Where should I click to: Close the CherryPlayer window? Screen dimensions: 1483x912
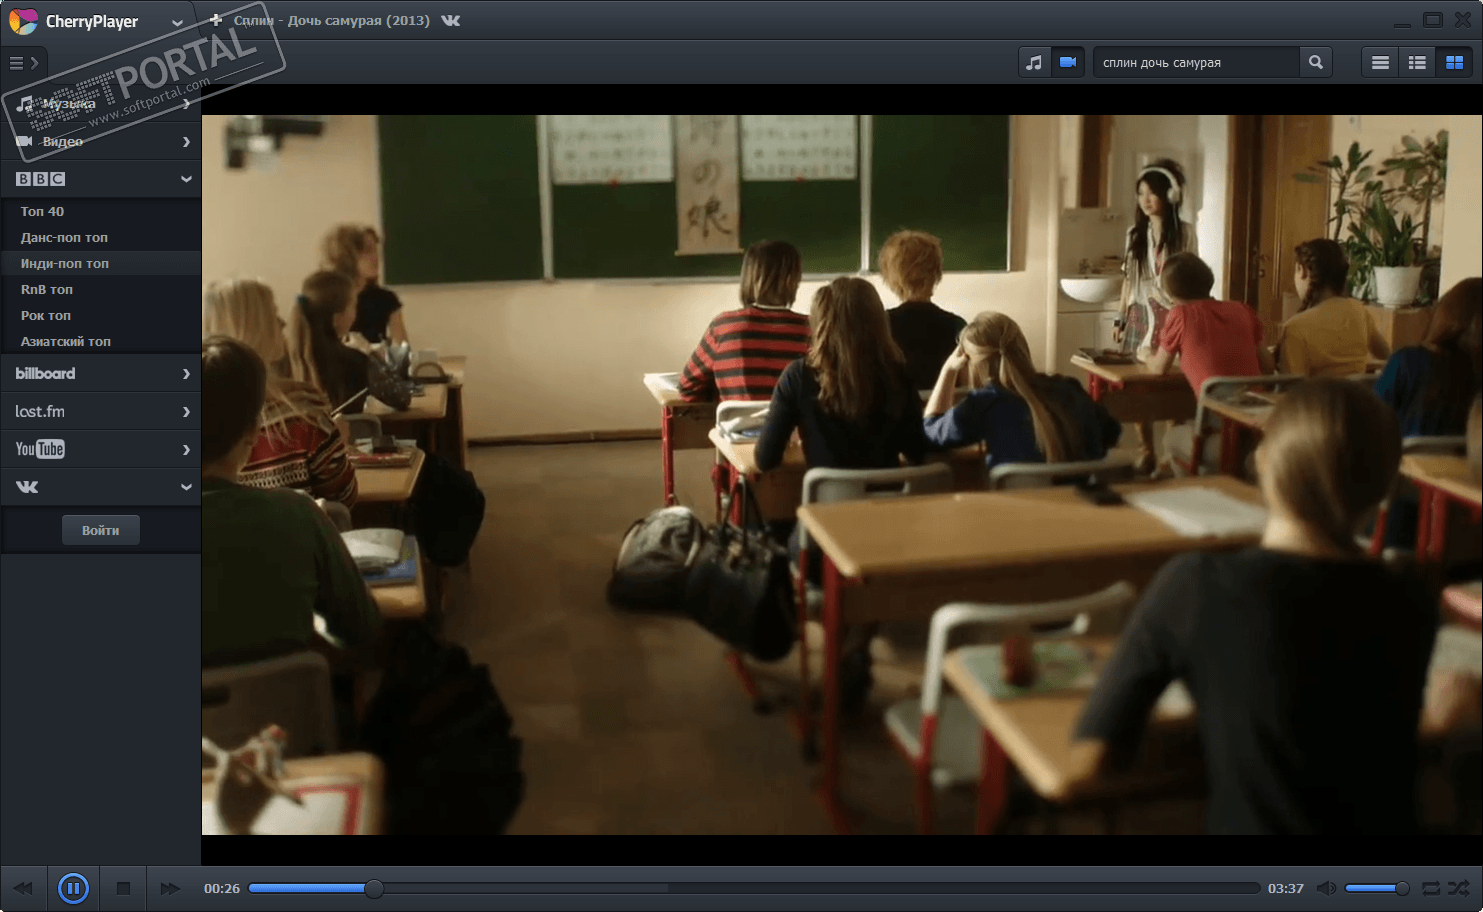coord(1462,20)
